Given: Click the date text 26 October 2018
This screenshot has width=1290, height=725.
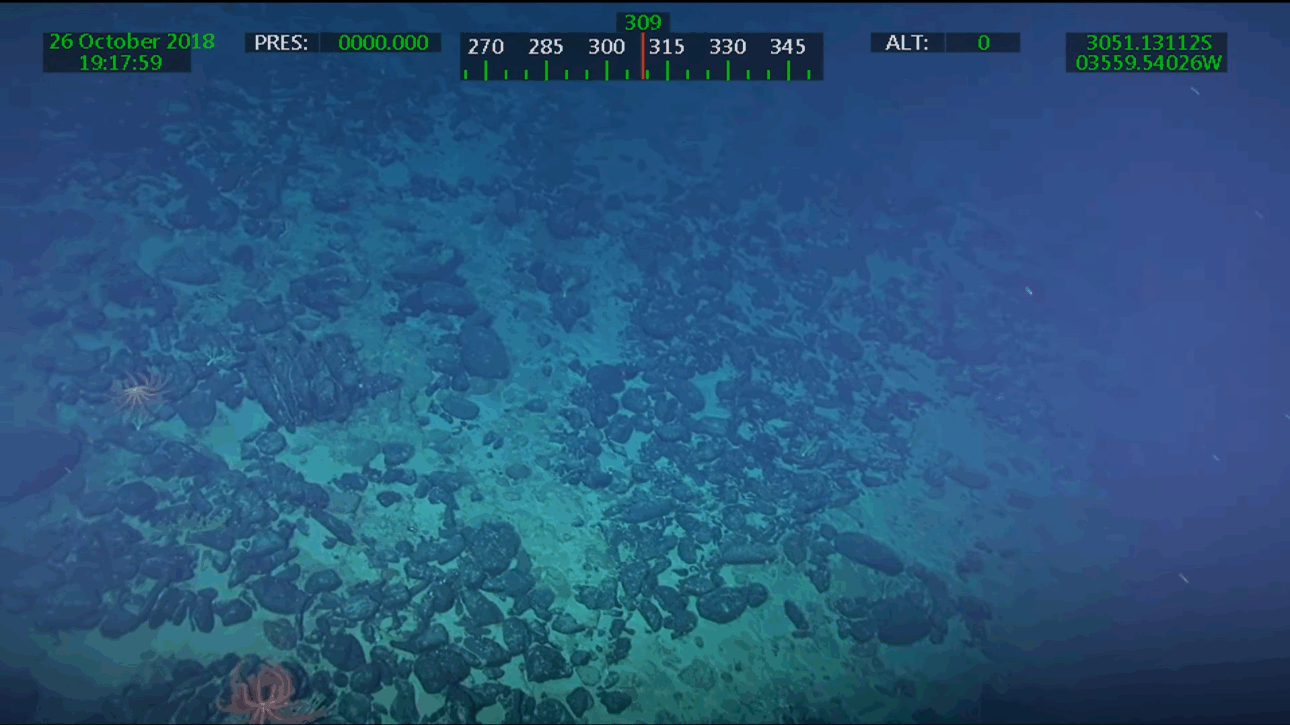Looking at the screenshot, I should tap(132, 42).
